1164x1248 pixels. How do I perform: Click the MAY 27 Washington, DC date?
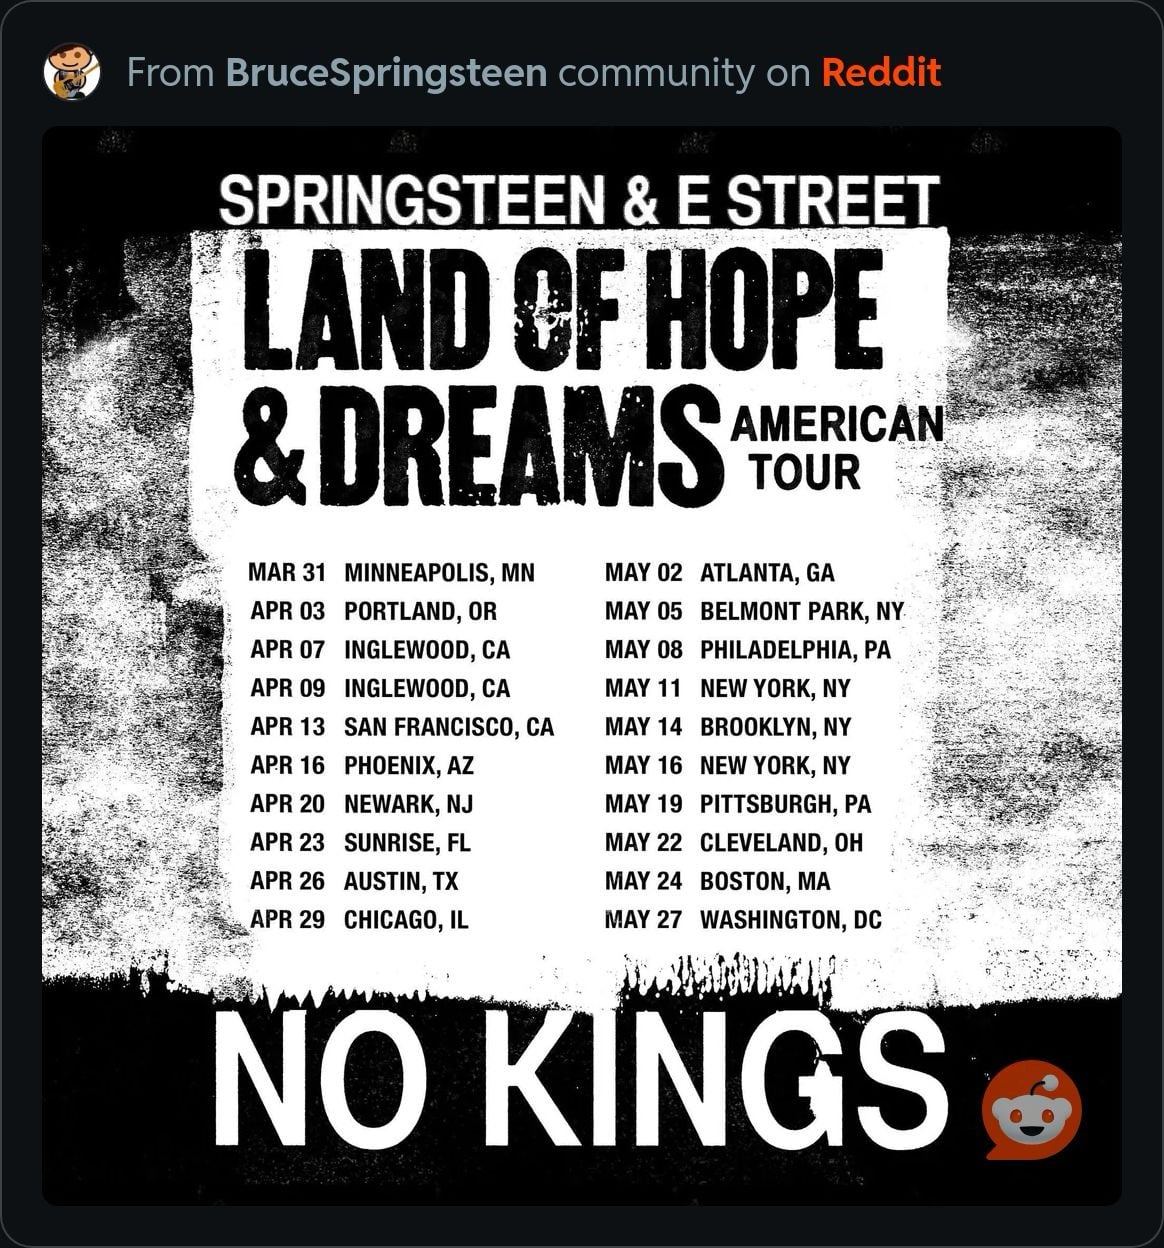[743, 920]
